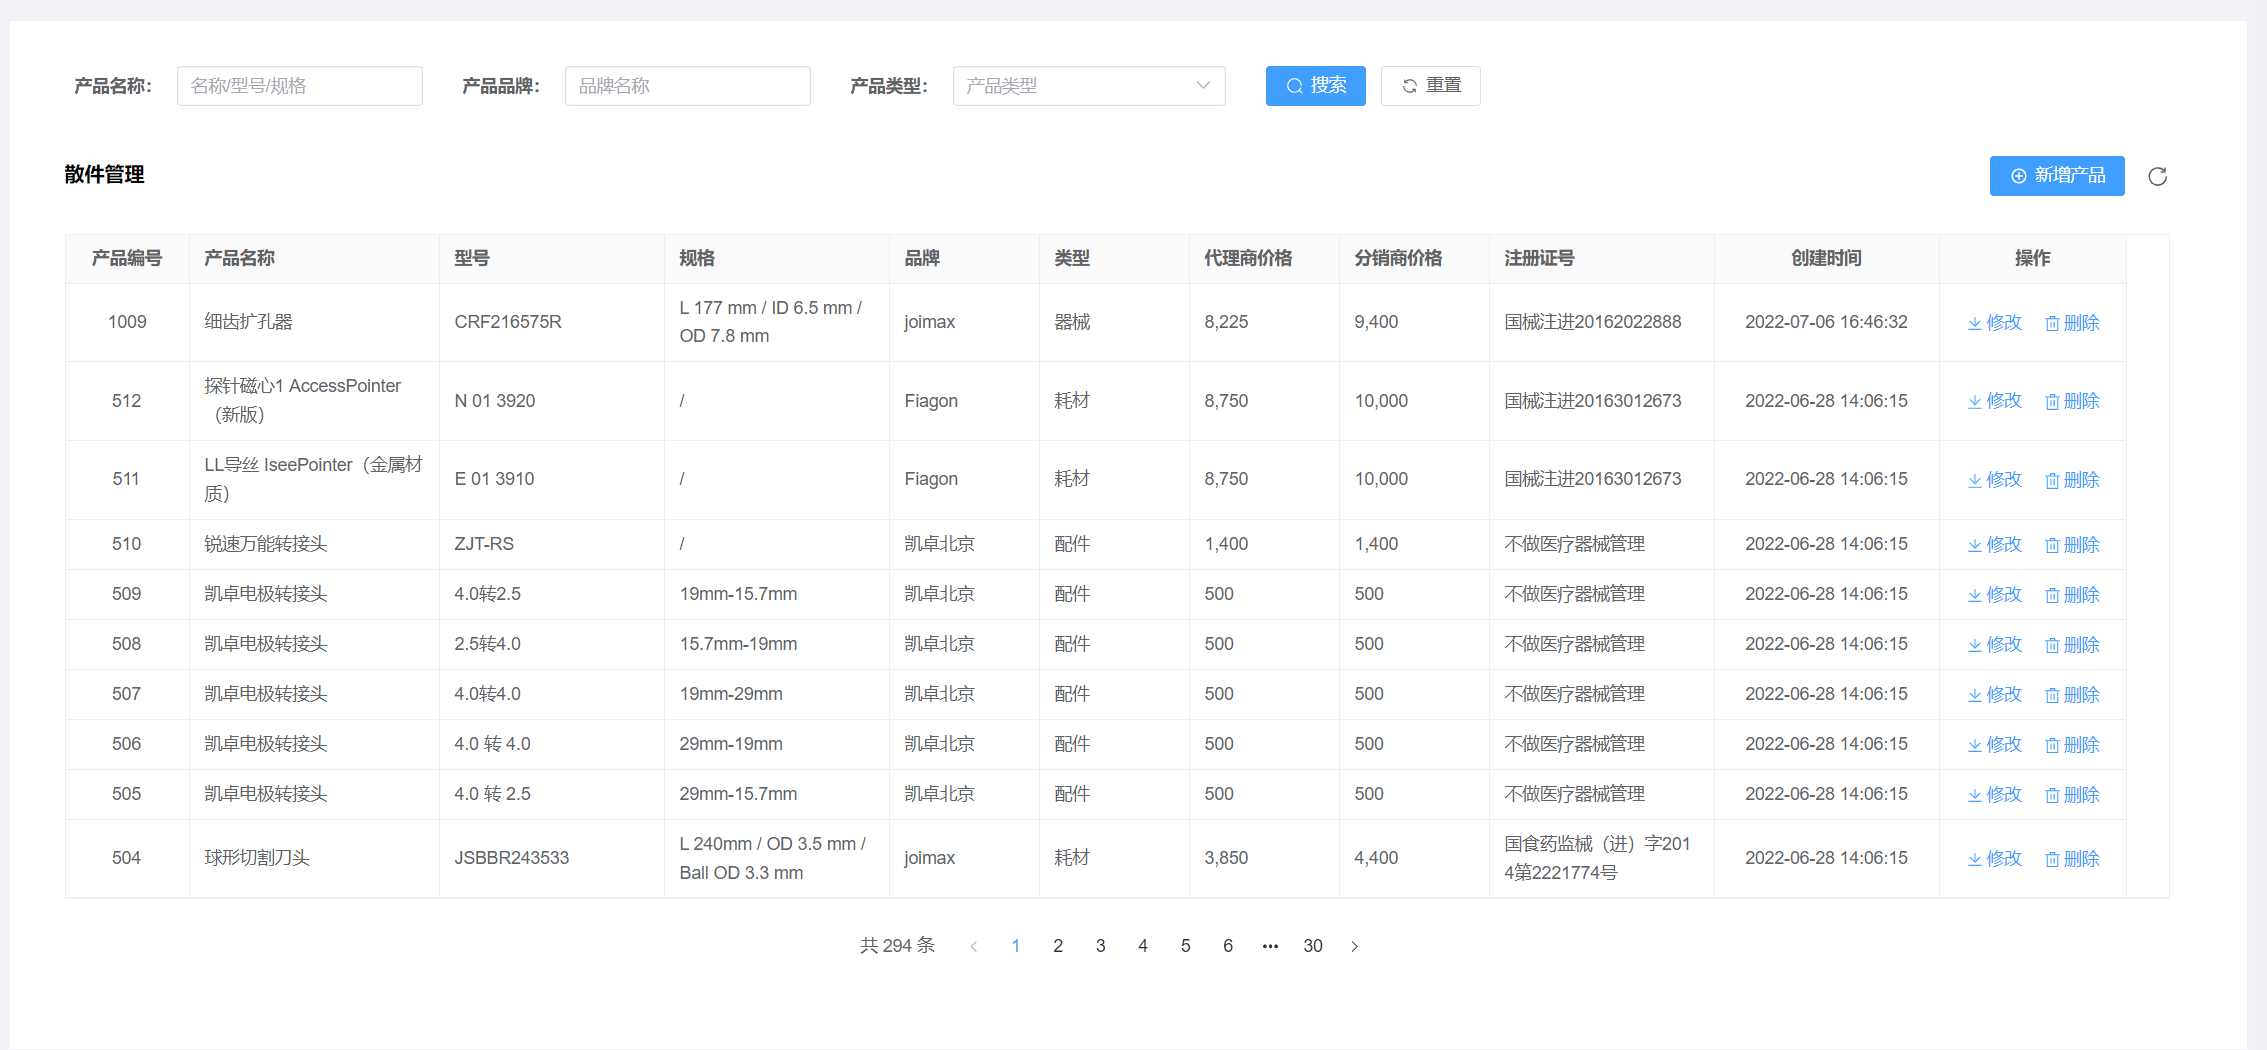Click the 散件管理 heading
The height and width of the screenshot is (1050, 2267).
click(104, 175)
